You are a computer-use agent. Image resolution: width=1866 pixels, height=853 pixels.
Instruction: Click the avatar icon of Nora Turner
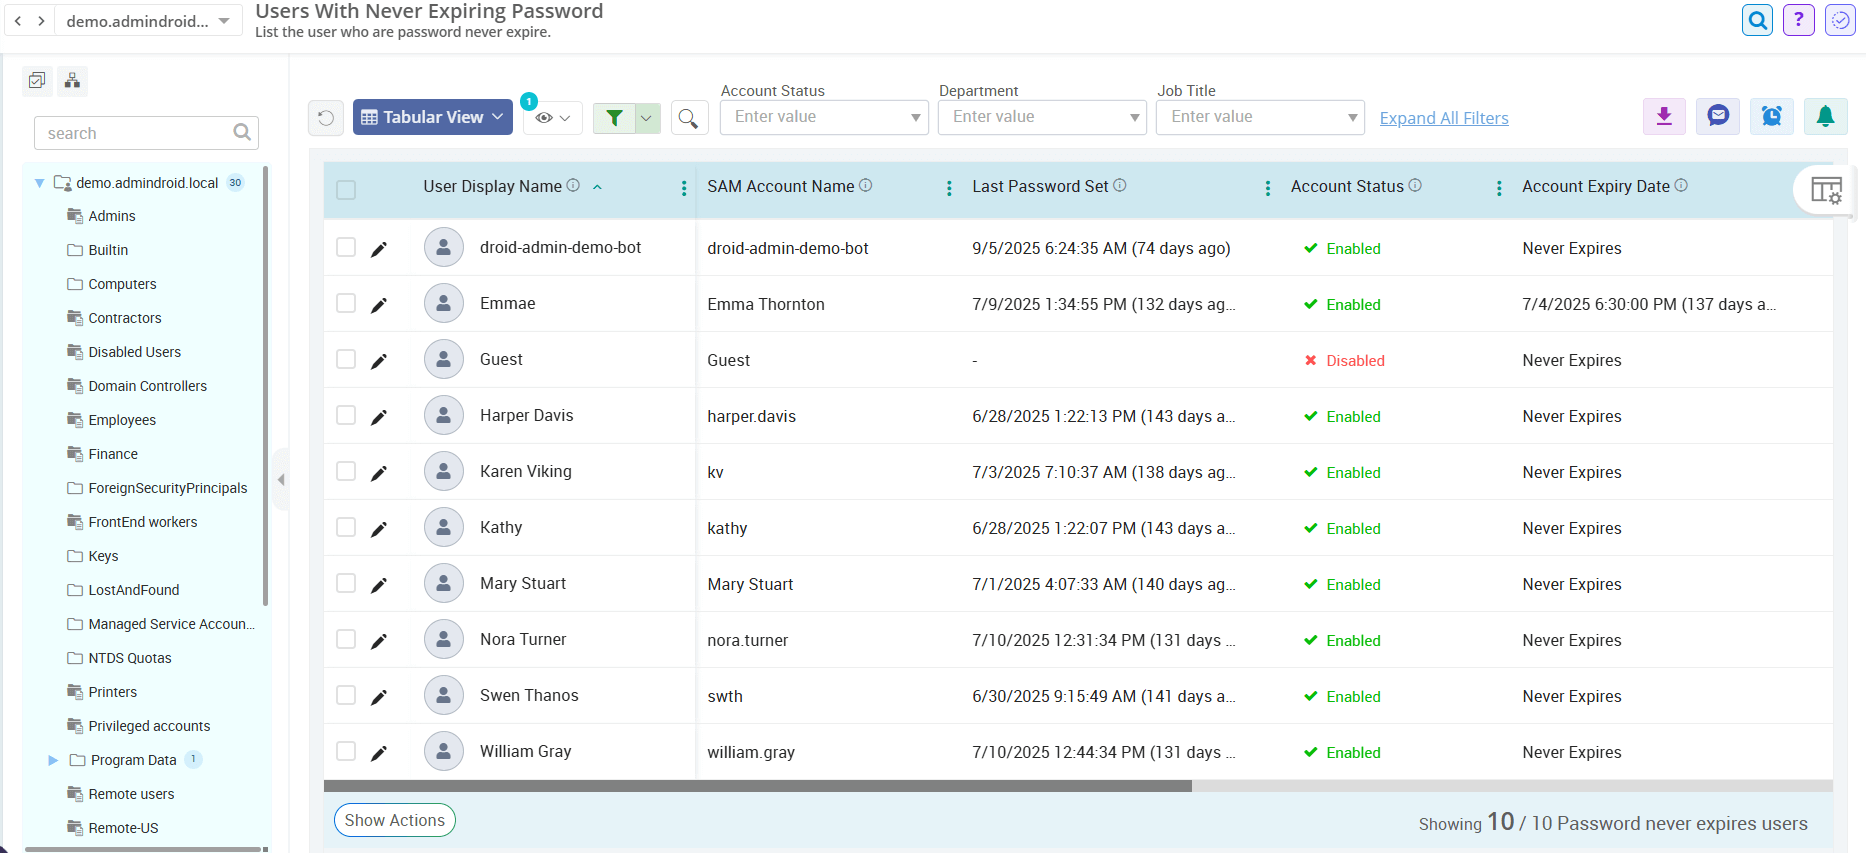(443, 639)
